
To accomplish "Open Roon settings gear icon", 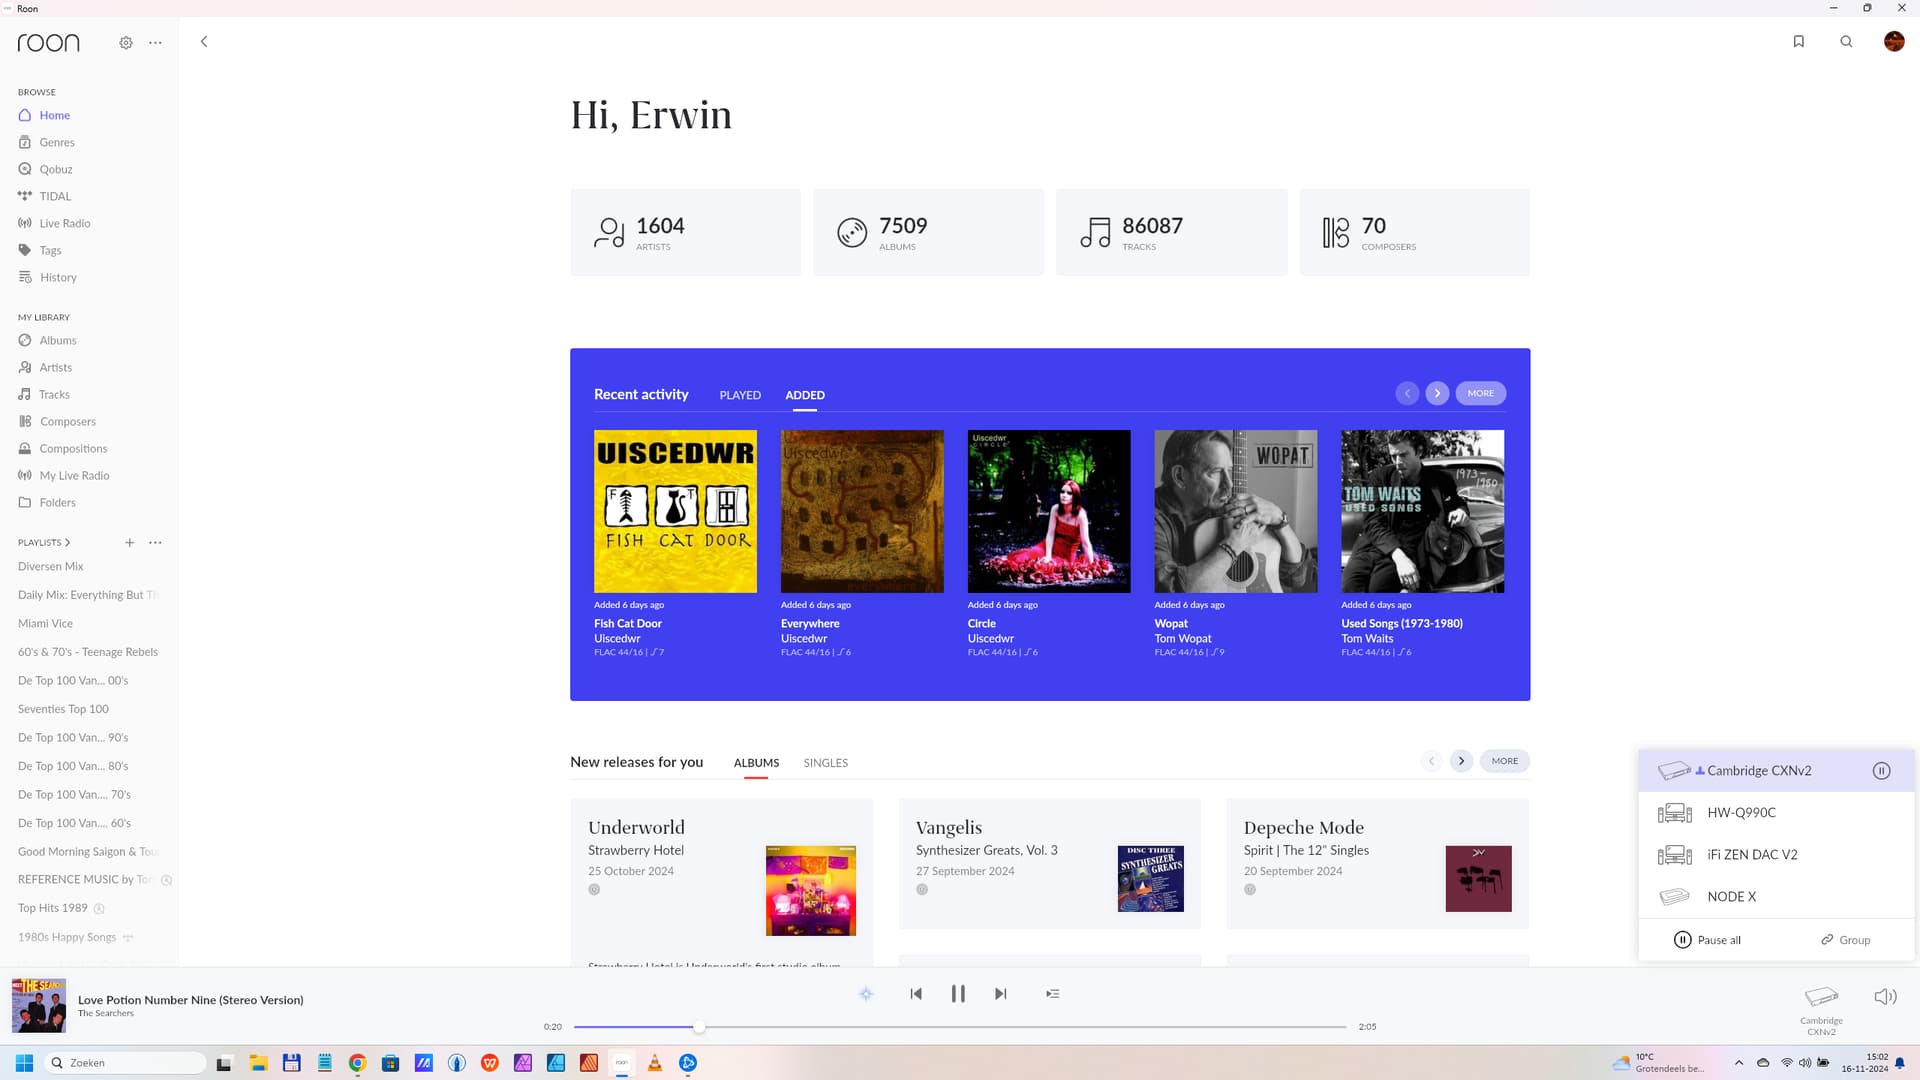I will [126, 43].
